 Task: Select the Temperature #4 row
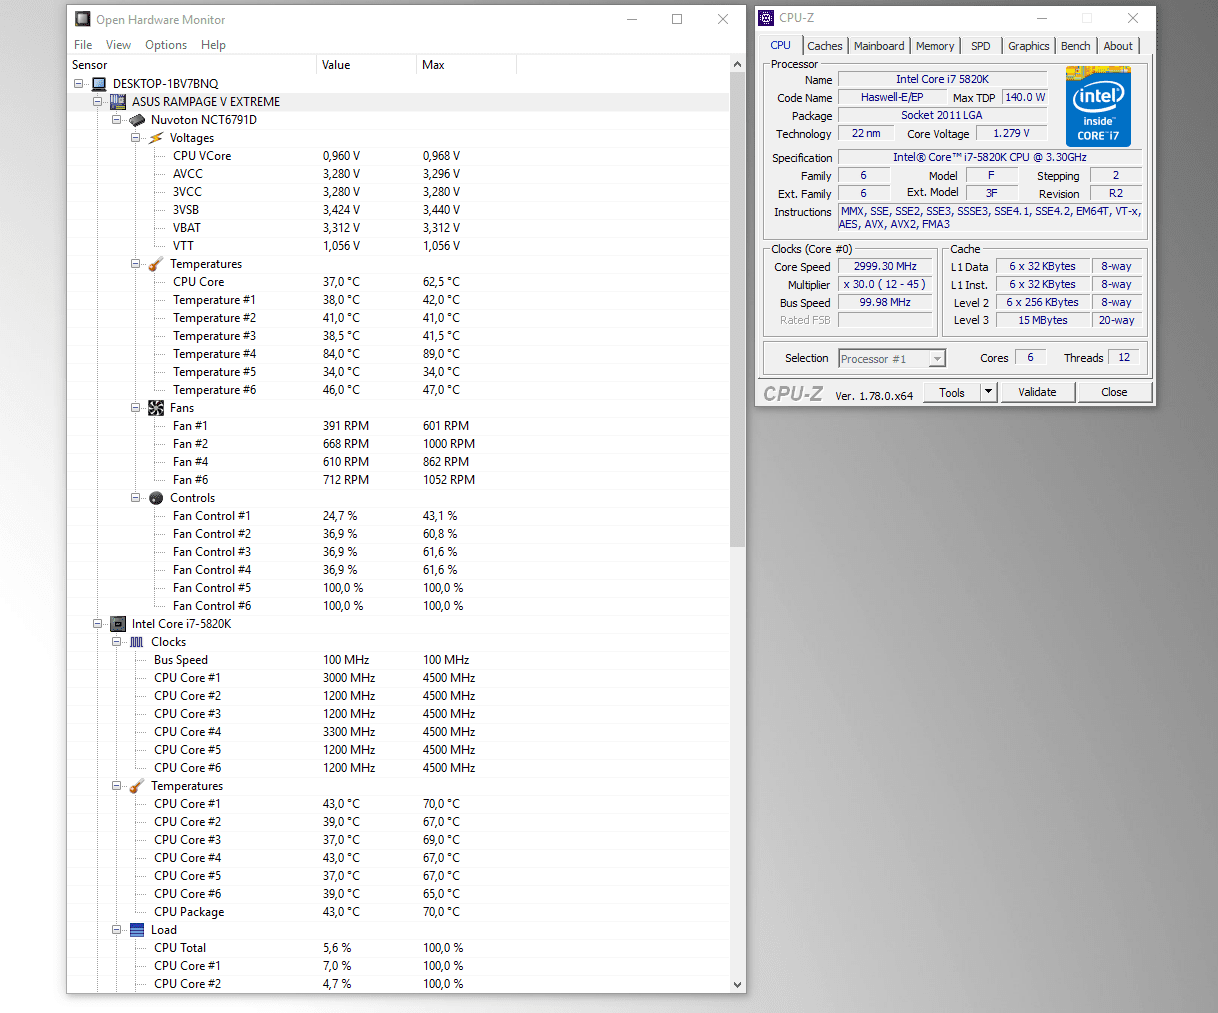tap(398, 354)
